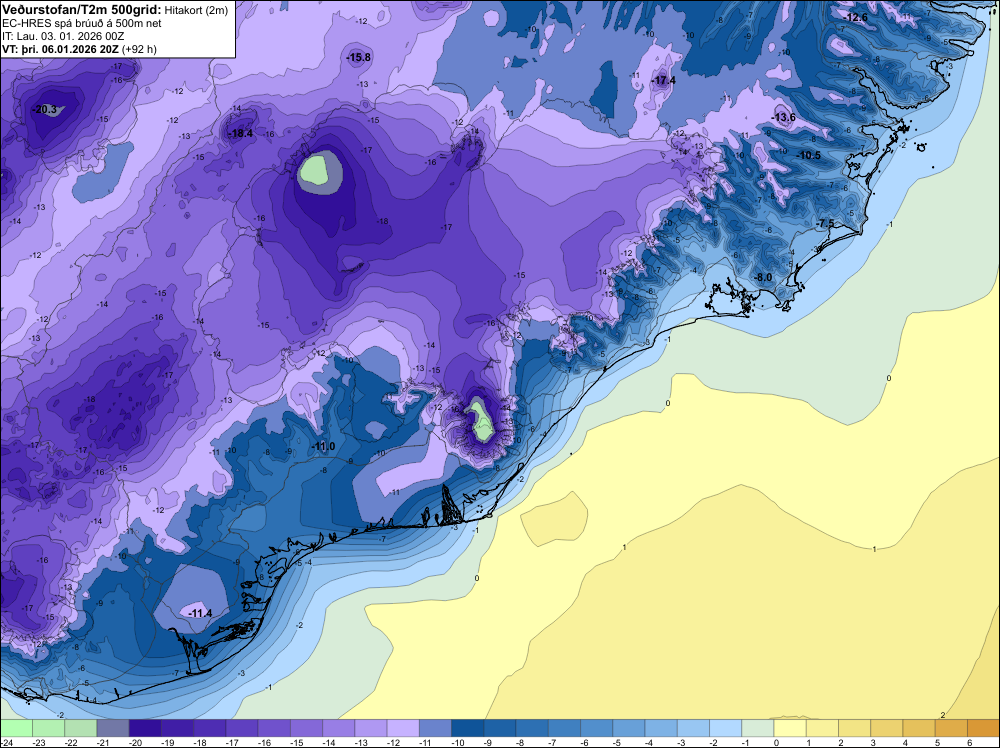The image size is (1000, 748).
Task: Click the bold '-8.0' temperature label
Action: 763,277
